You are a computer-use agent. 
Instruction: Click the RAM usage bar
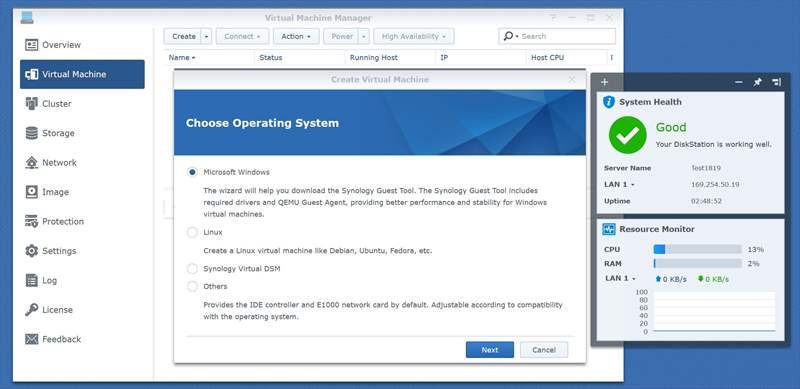[x=697, y=264]
